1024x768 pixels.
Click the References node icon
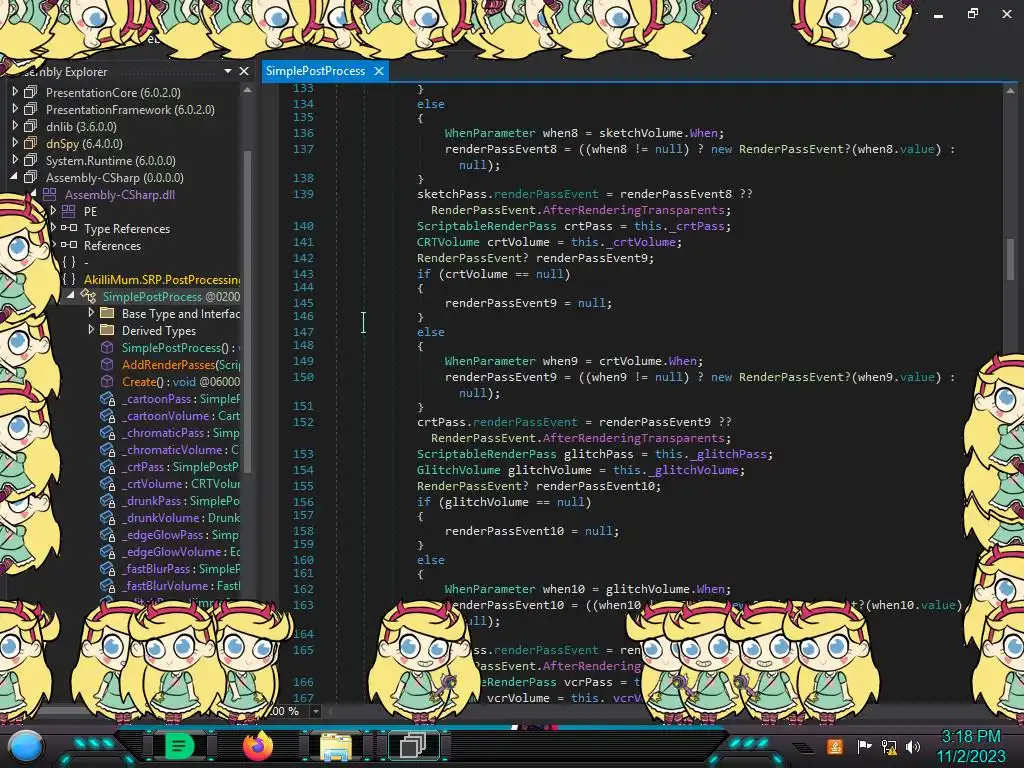coord(69,245)
